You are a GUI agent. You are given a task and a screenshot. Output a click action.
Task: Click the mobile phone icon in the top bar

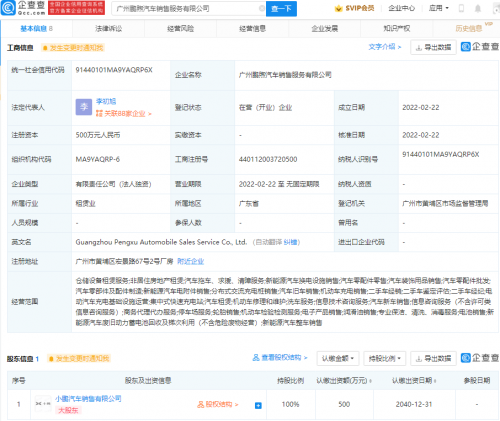coord(461,8)
